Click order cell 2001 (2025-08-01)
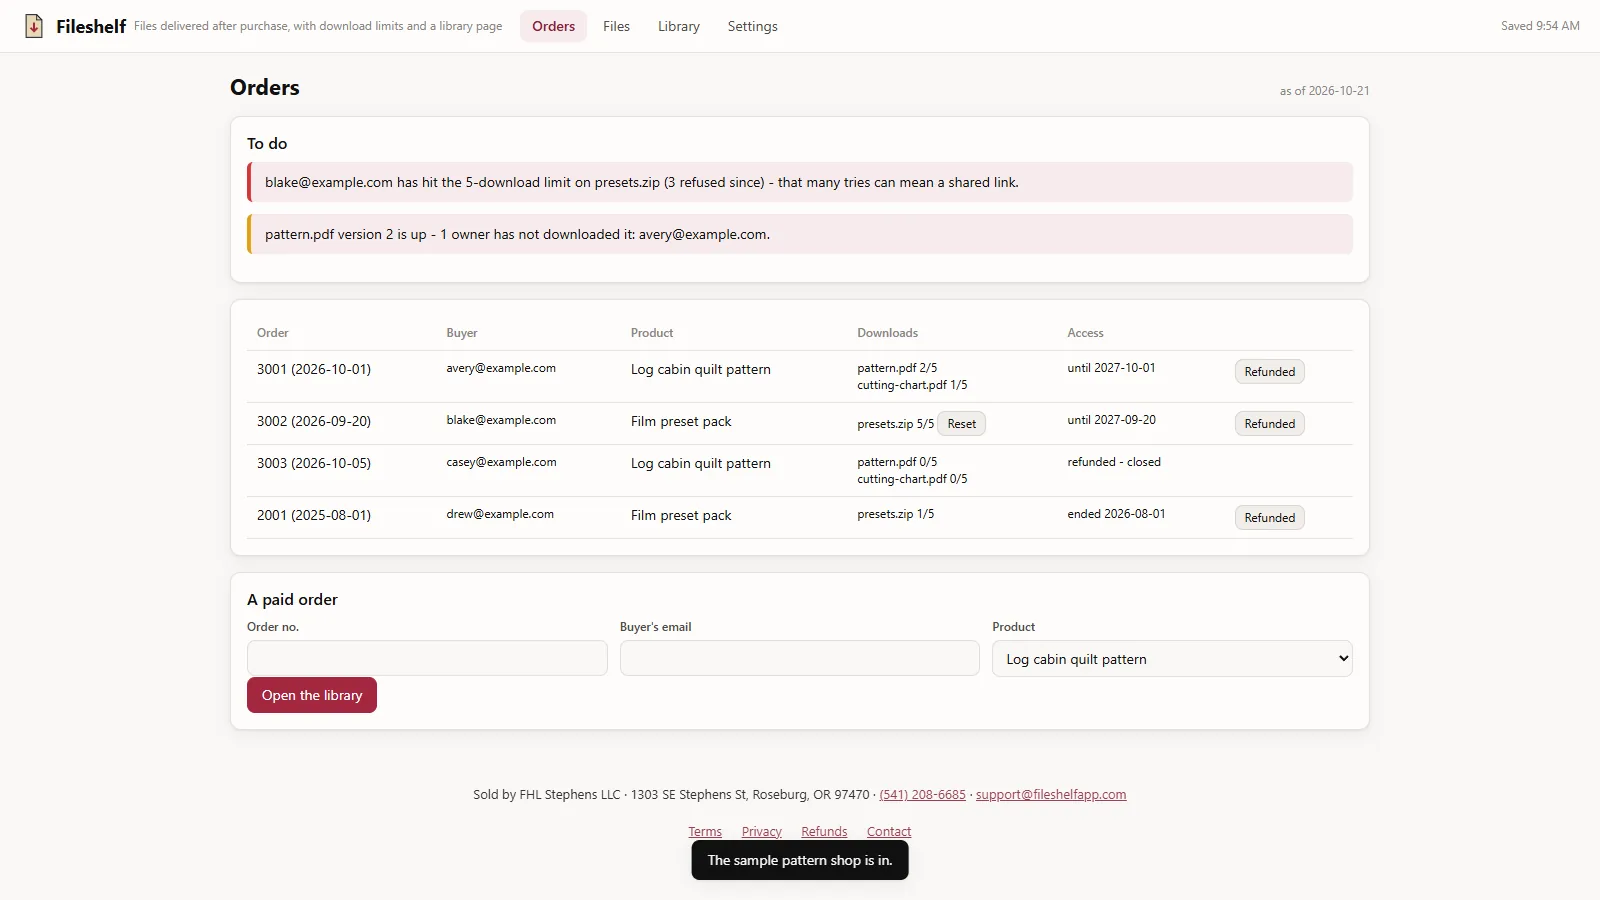 click(x=314, y=515)
